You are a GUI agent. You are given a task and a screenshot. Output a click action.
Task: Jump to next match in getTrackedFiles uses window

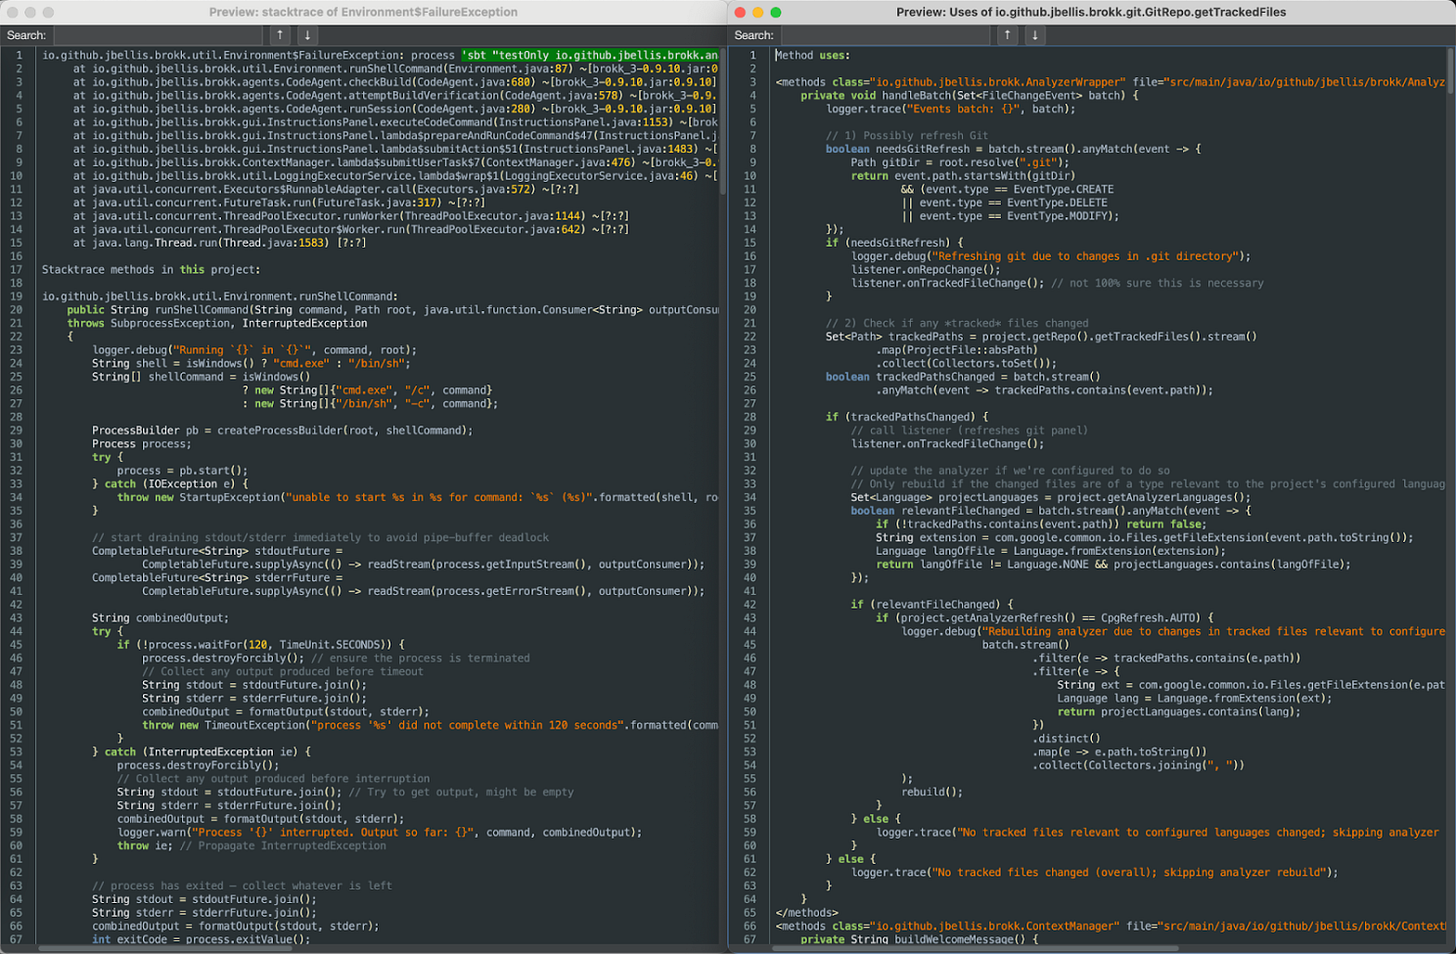(x=1035, y=35)
